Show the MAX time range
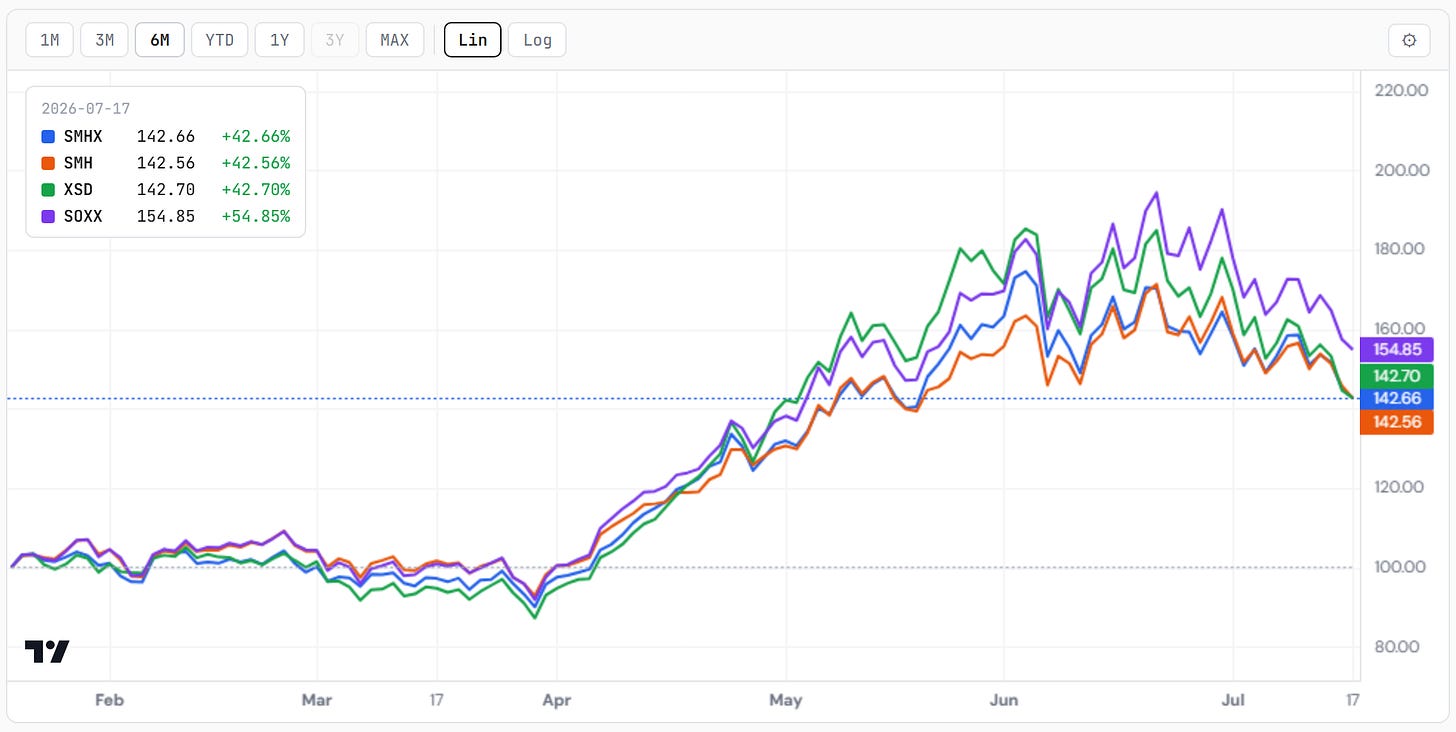The image size is (1456, 732). 394,40
